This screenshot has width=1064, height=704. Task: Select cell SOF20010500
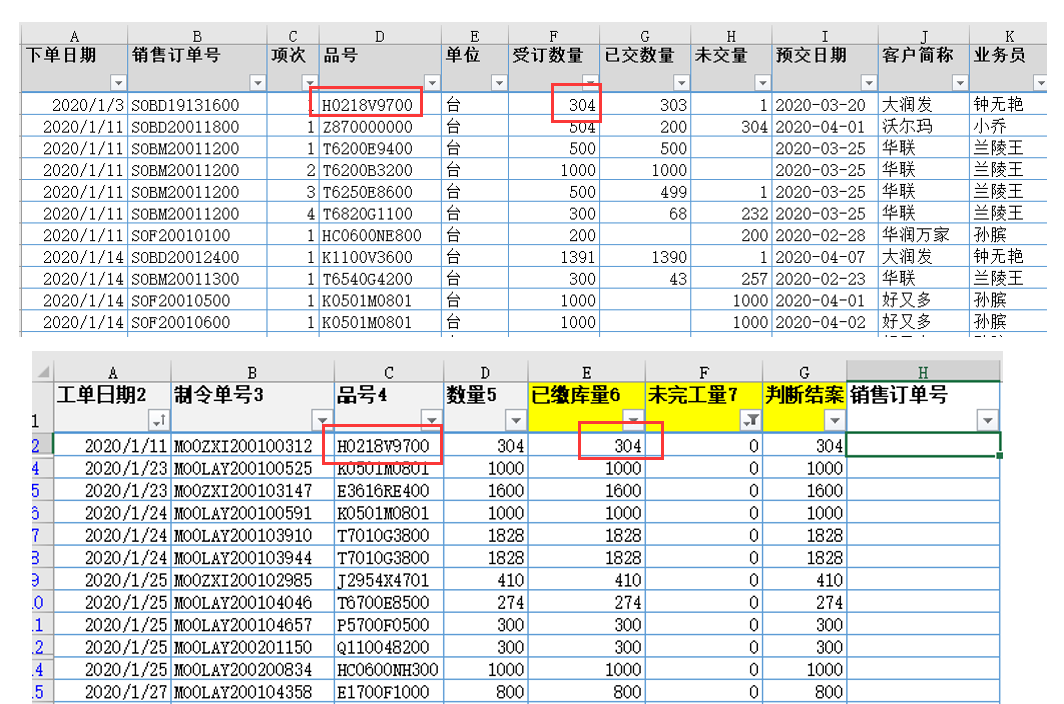point(197,300)
